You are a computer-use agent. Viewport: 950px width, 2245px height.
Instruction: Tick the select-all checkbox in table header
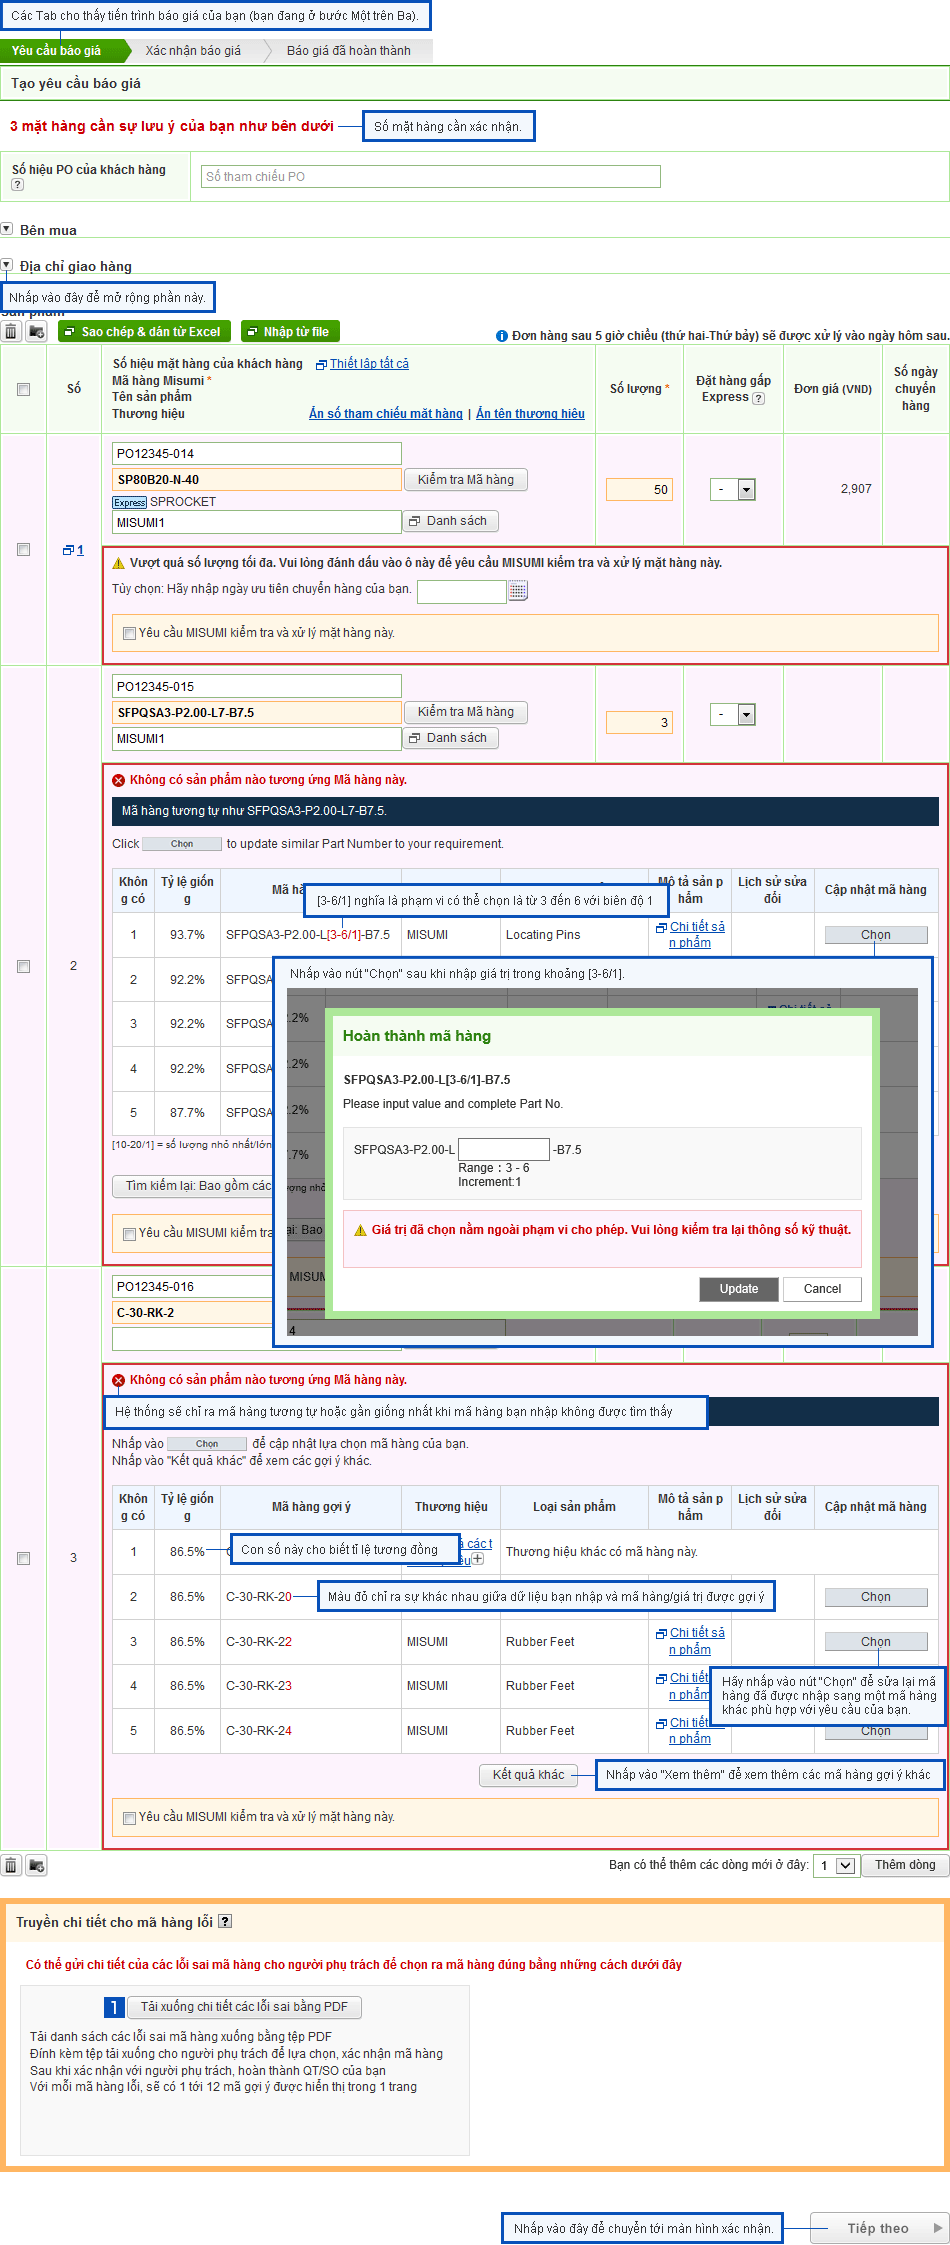click(23, 390)
